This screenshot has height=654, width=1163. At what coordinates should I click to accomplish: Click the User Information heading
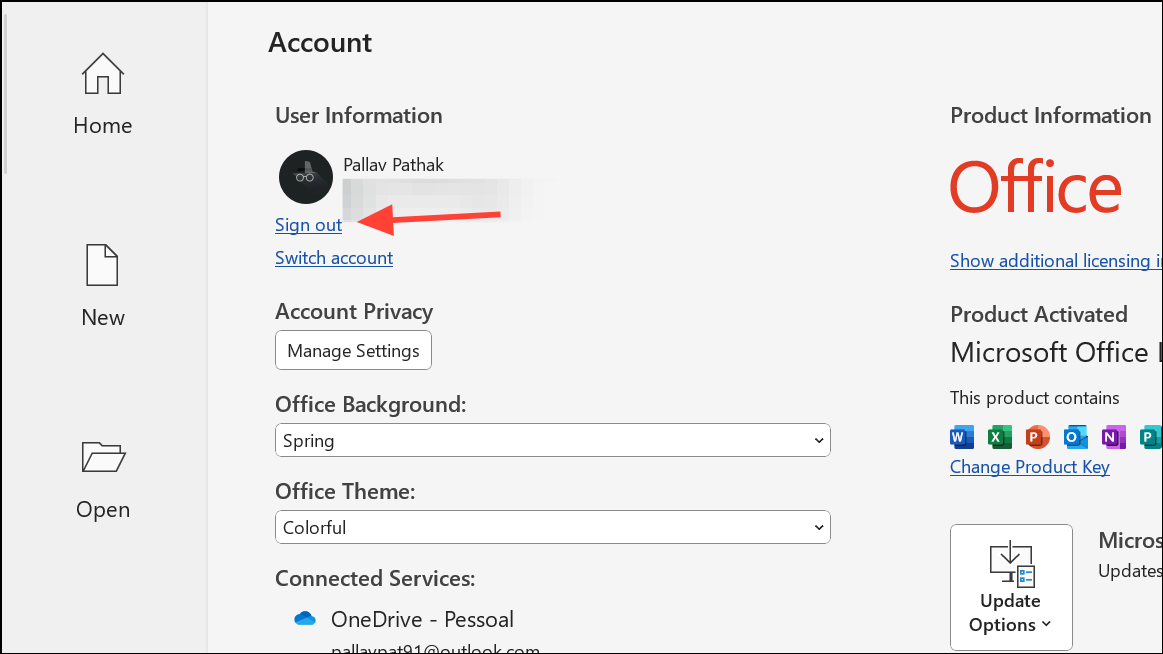[358, 116]
